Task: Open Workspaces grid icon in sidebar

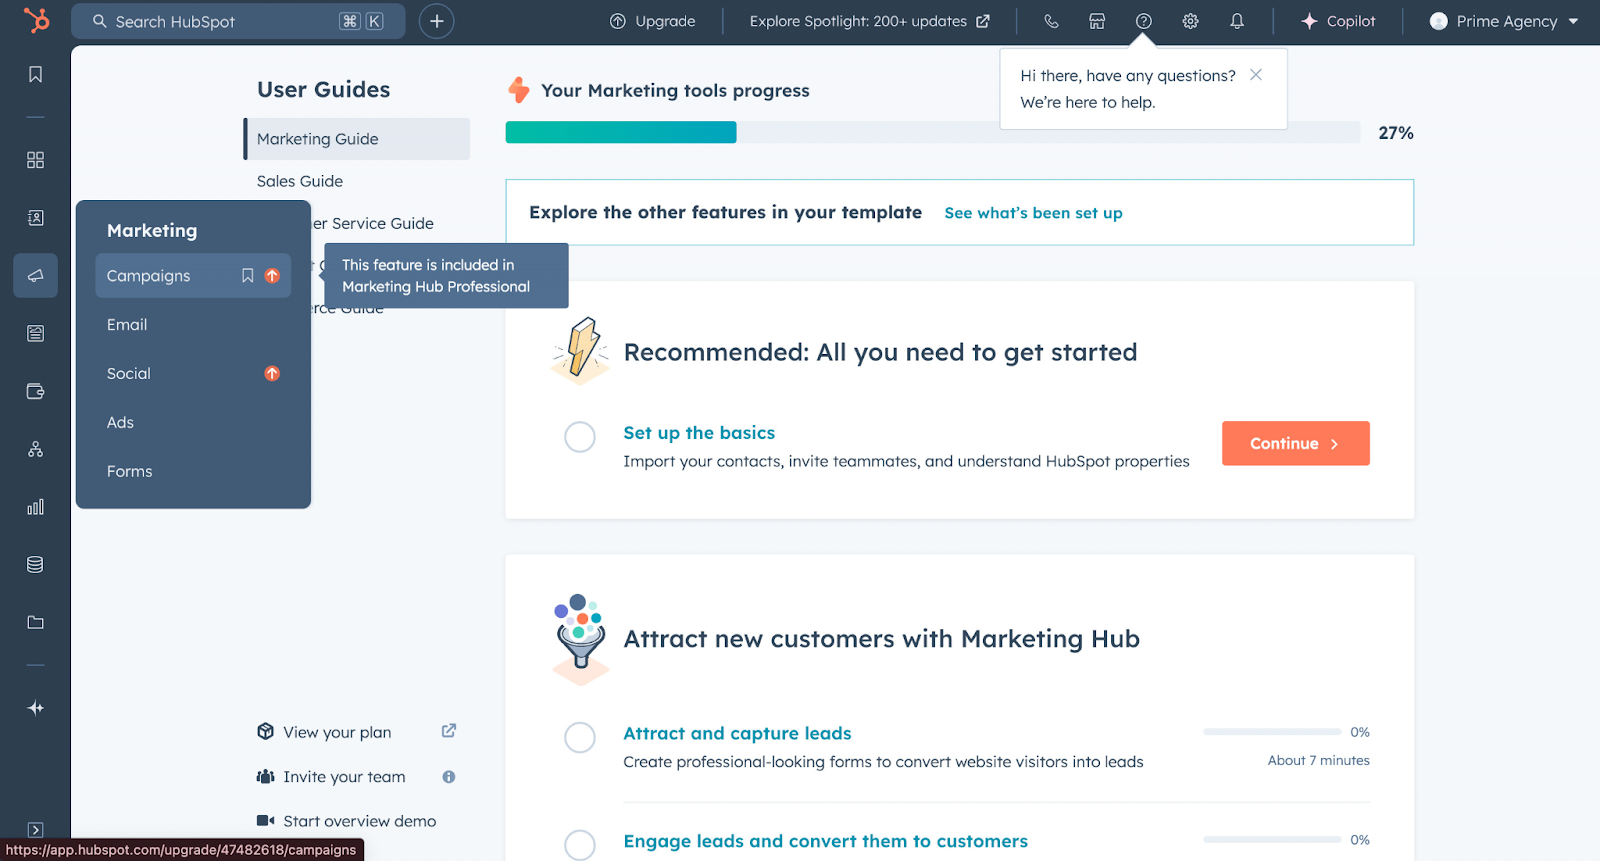Action: [x=35, y=160]
